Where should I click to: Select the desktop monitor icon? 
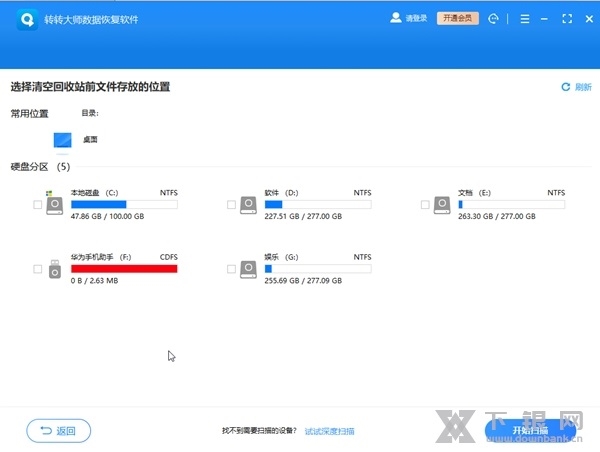(62, 140)
